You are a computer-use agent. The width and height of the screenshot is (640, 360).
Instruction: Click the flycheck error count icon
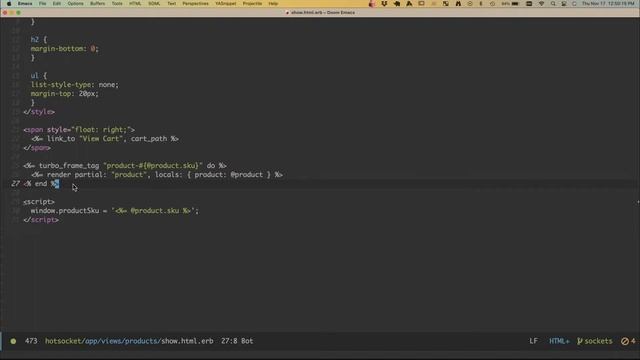628,341
